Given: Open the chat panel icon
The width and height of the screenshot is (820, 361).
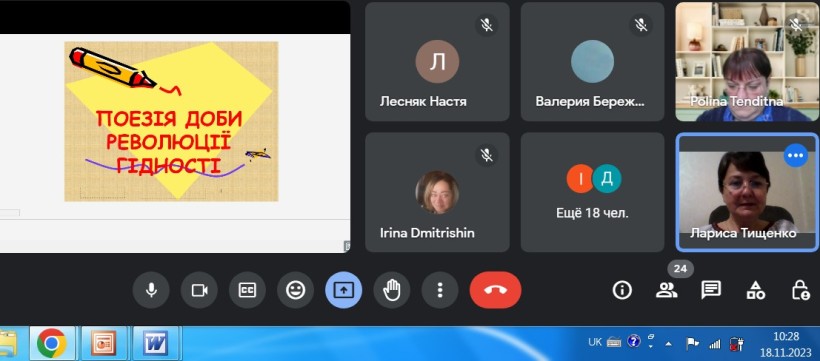Looking at the screenshot, I should (x=711, y=290).
